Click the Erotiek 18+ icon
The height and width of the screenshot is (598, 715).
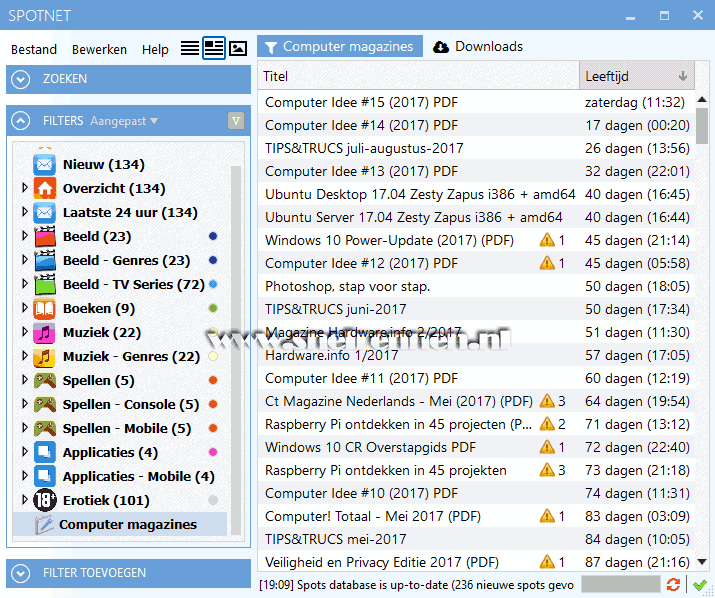pos(45,500)
